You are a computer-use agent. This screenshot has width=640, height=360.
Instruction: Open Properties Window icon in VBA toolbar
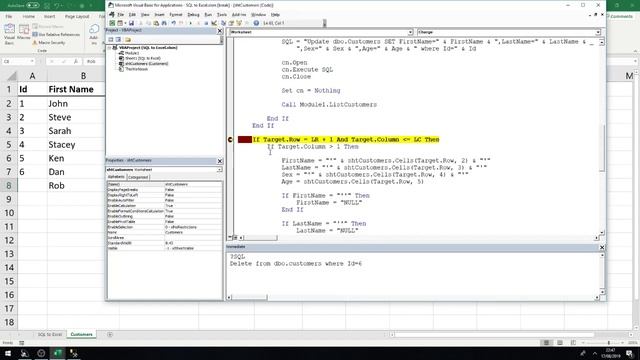[x=231, y=23]
